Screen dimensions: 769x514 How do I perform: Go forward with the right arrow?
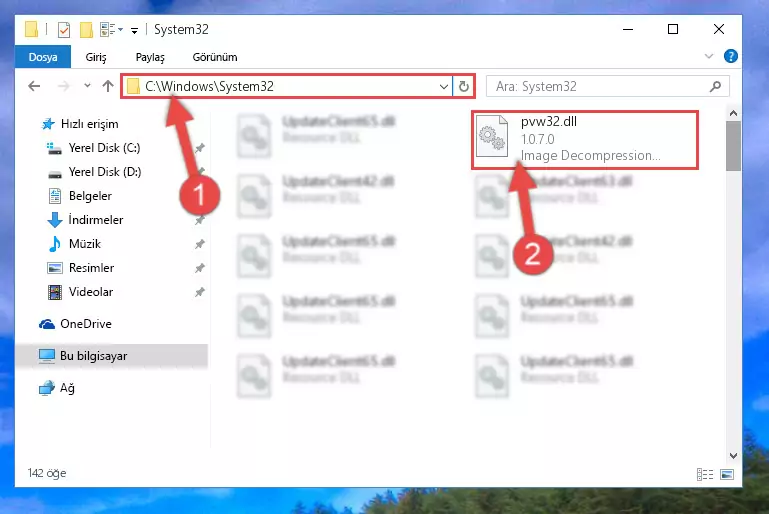tap(63, 86)
